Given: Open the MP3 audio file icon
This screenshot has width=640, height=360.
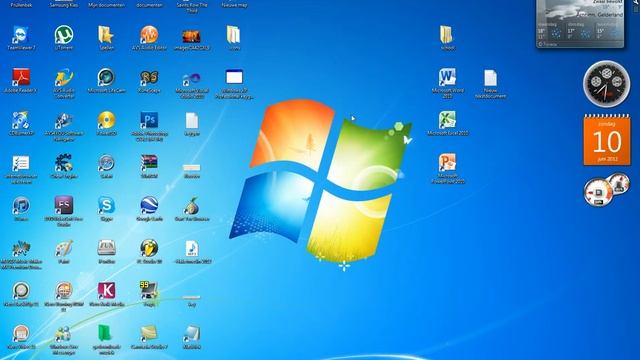Looking at the screenshot, I should pyautogui.click(x=191, y=248).
